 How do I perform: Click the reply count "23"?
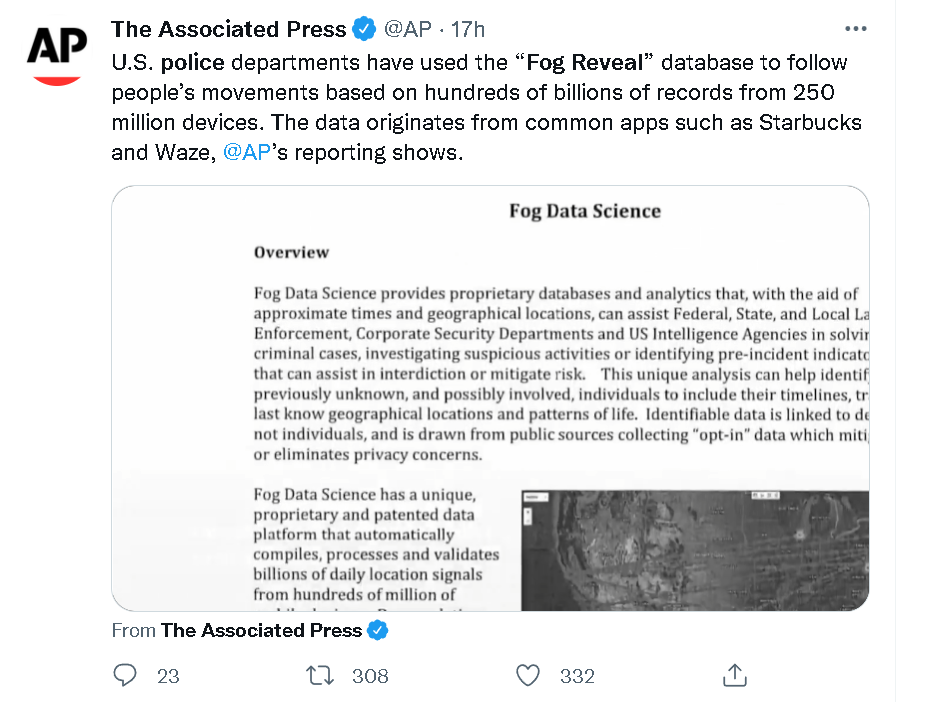tap(168, 676)
